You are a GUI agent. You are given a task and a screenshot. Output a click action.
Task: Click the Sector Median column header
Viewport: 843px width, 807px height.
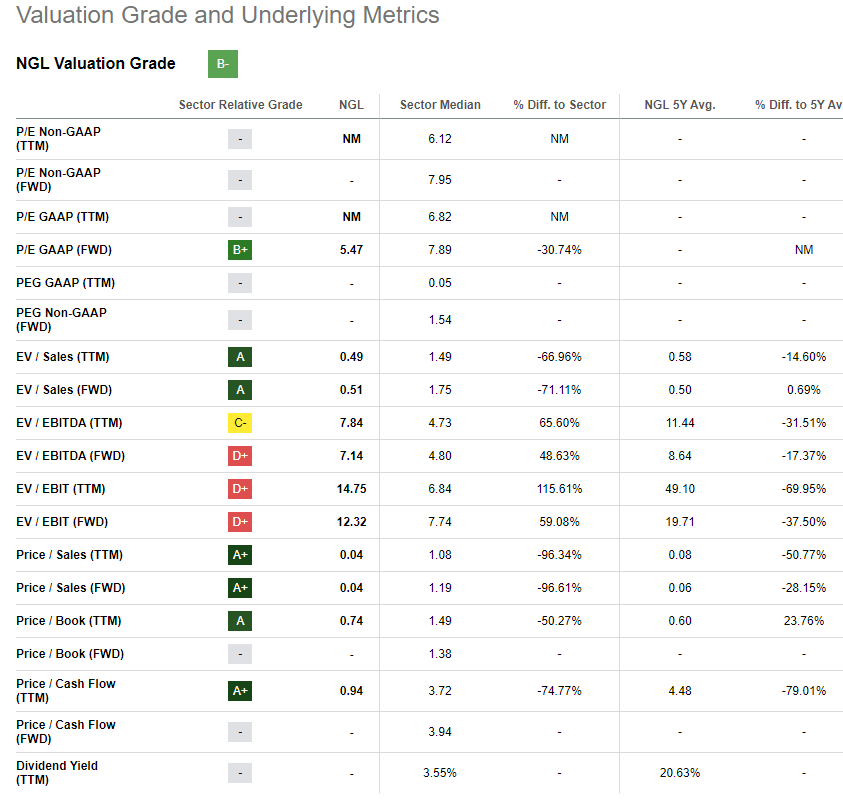(x=440, y=105)
